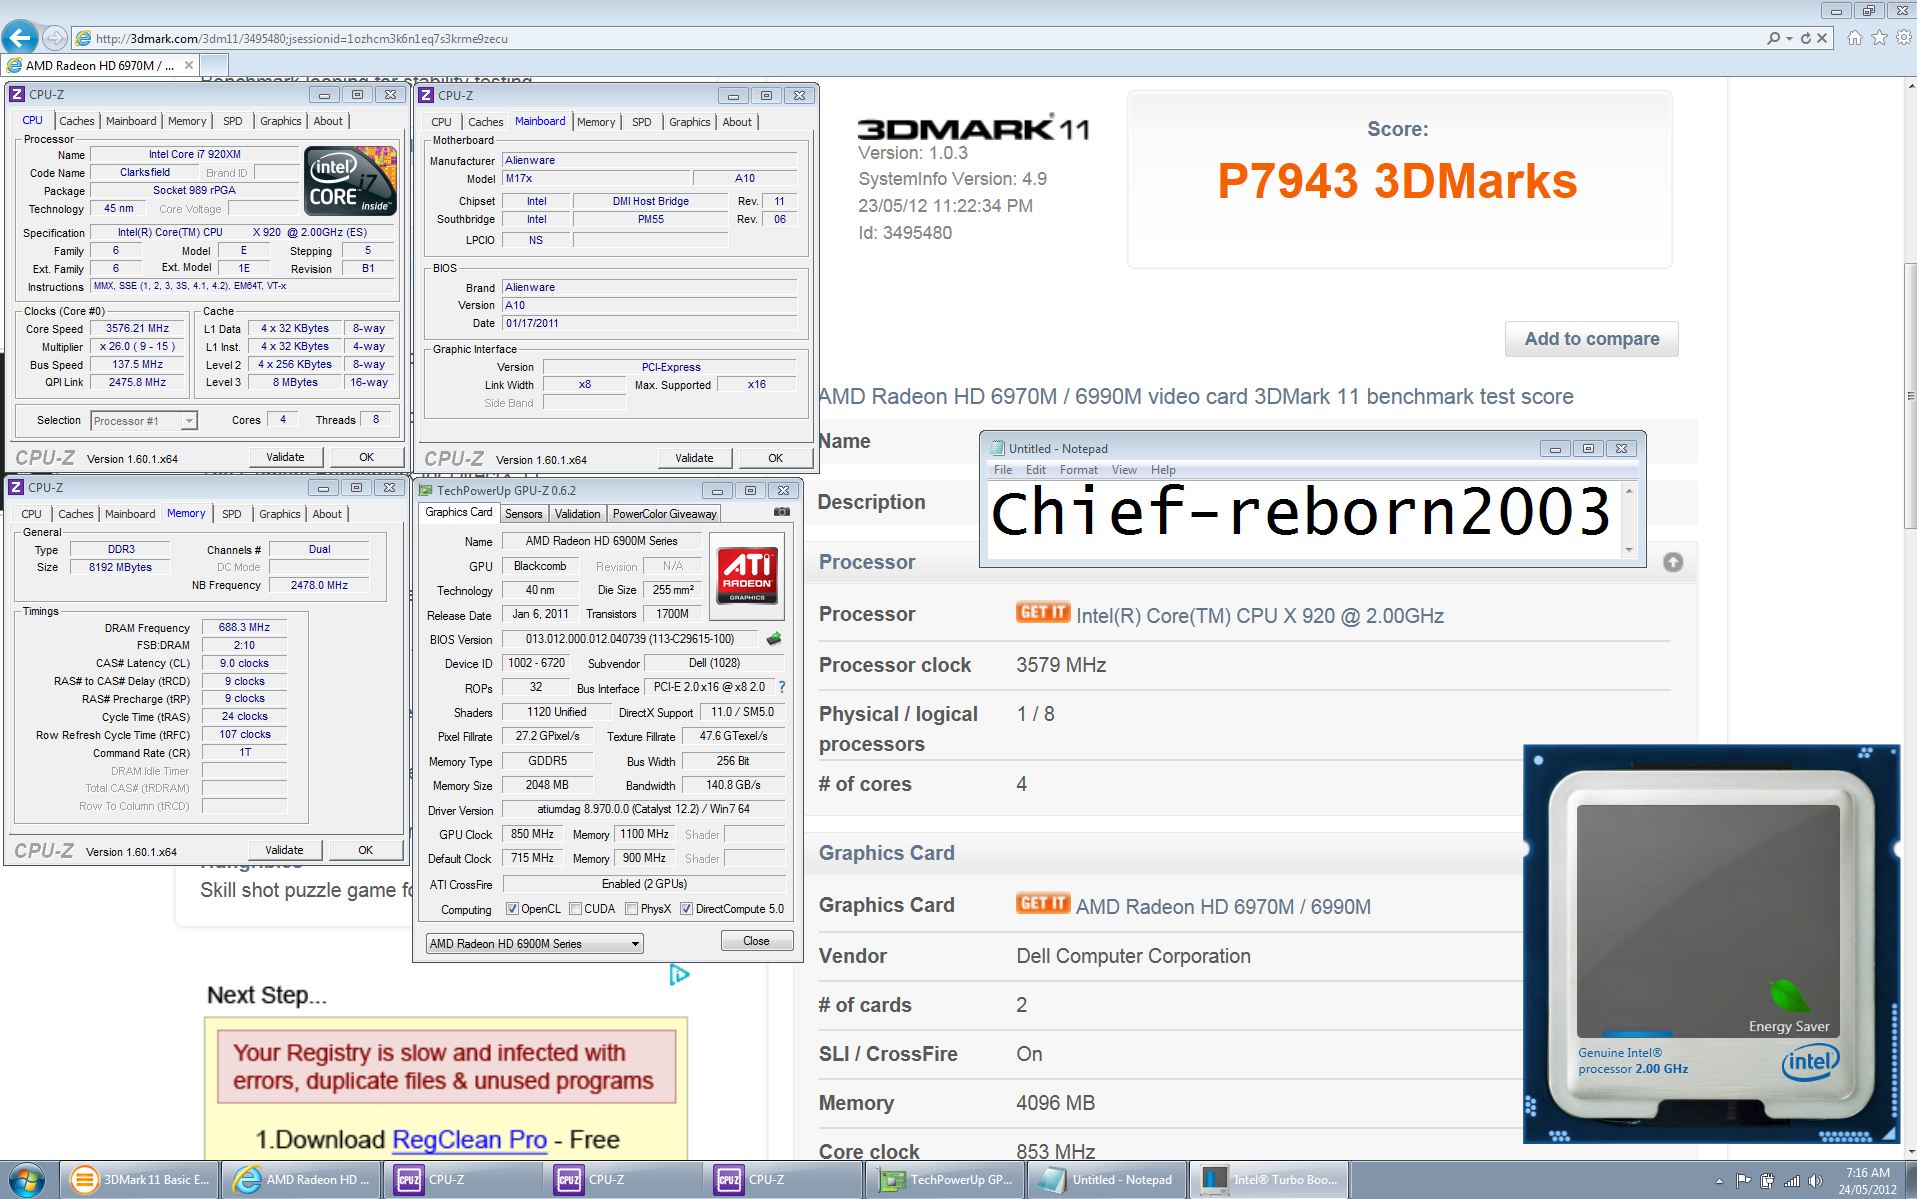Click the address bar search magnifier icon
Image resolution: width=1917 pixels, height=1199 pixels.
pyautogui.click(x=1773, y=38)
